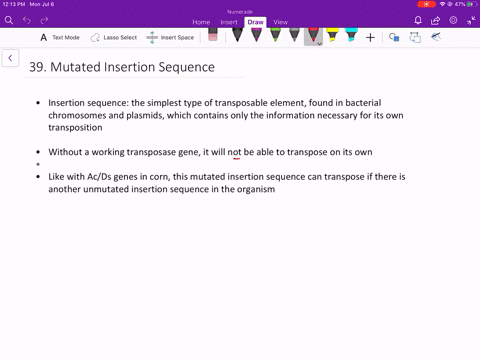
Task: Switch to the Home tab
Action: (201, 22)
